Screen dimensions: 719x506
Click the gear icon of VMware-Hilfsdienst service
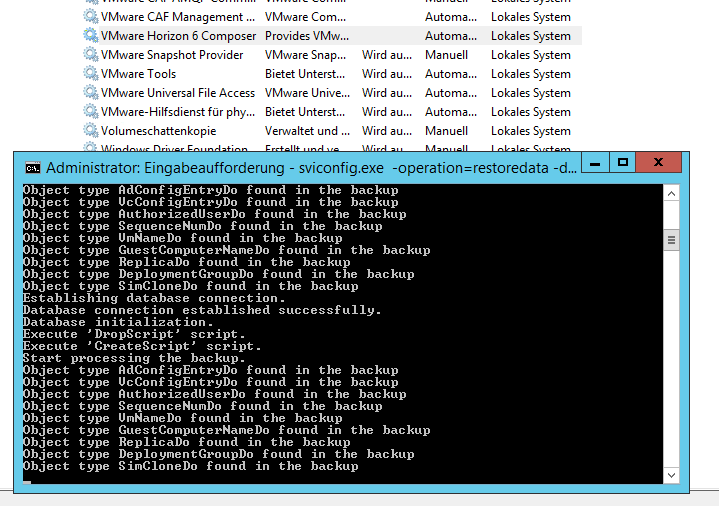90,111
